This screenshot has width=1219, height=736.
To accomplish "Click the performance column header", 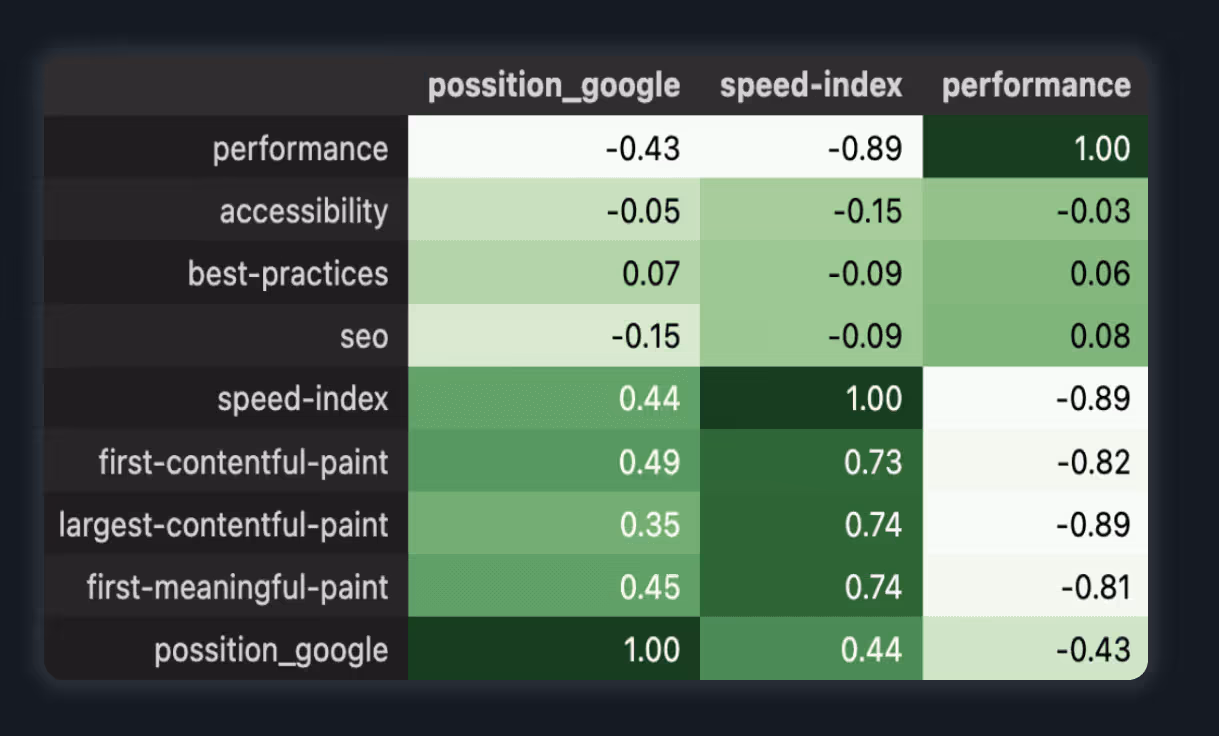I will (1036, 86).
